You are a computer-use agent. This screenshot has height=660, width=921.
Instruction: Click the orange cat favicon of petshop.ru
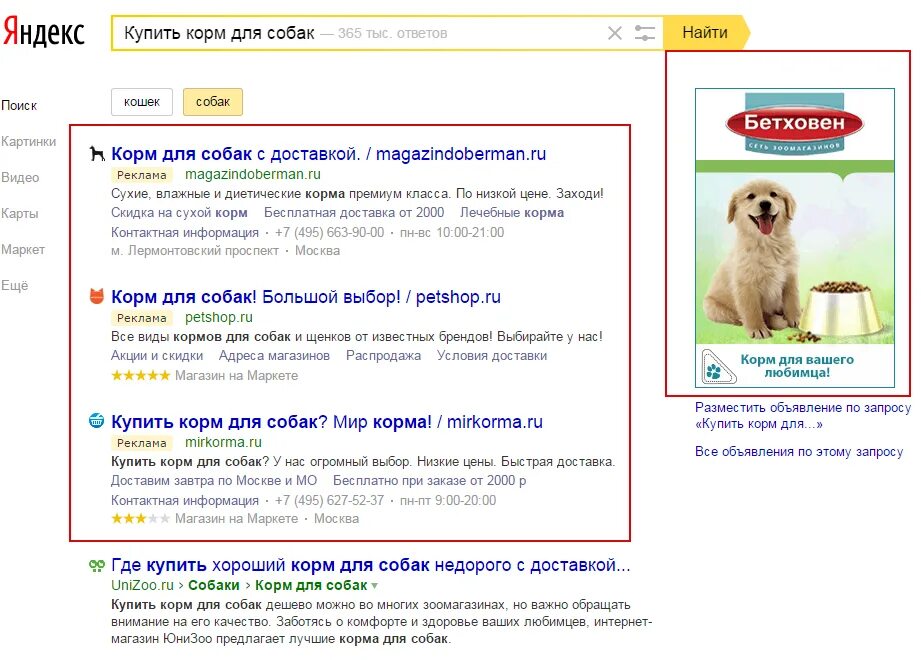click(96, 296)
